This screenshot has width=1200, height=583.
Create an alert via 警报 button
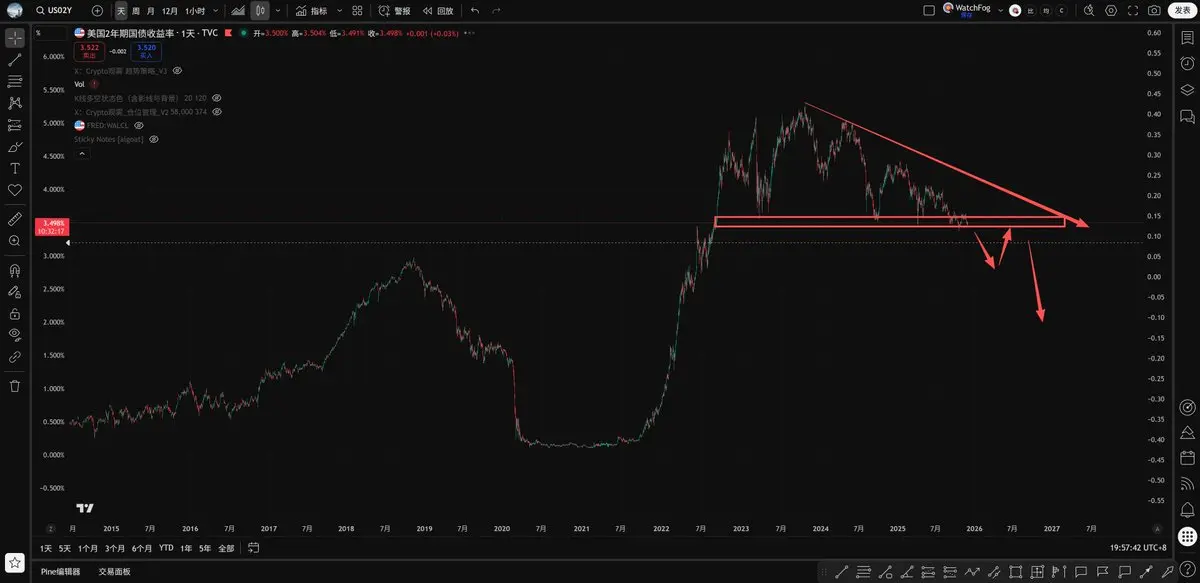394,10
